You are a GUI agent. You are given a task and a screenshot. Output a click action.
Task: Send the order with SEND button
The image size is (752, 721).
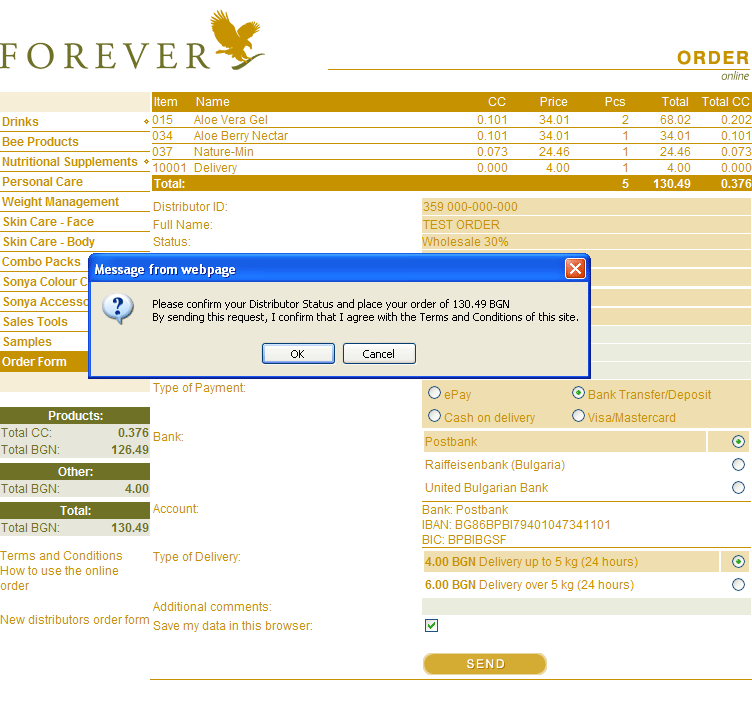[485, 664]
